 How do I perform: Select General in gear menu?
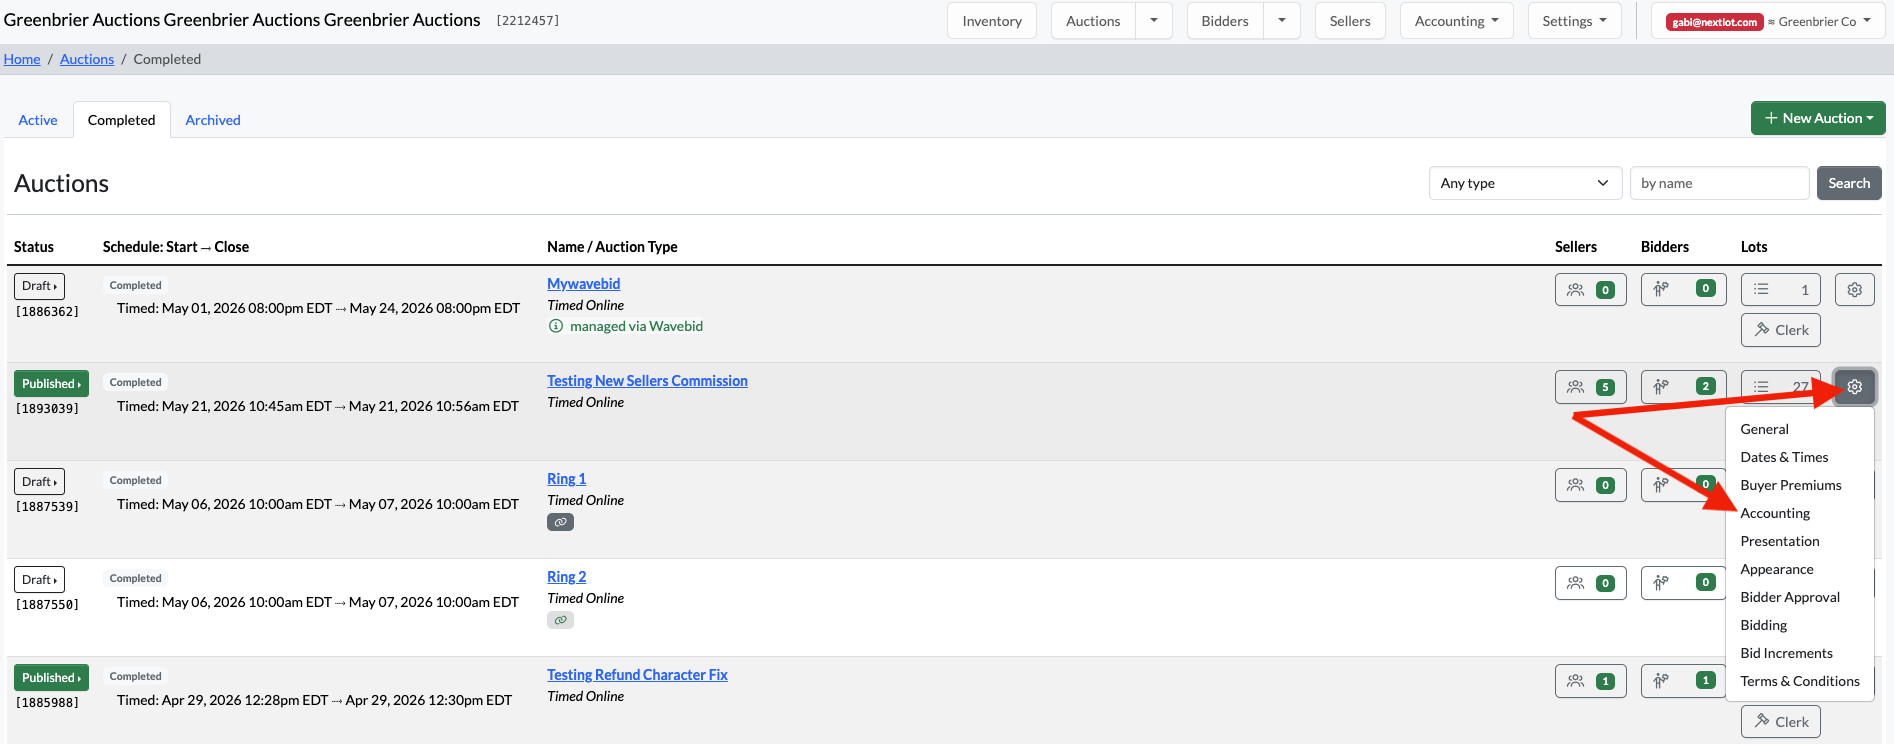pos(1764,429)
